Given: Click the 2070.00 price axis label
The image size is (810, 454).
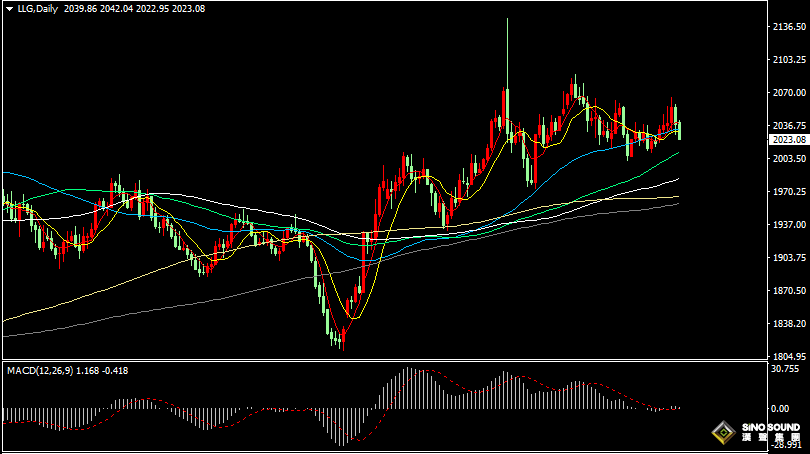Looking at the screenshot, I should pos(788,93).
